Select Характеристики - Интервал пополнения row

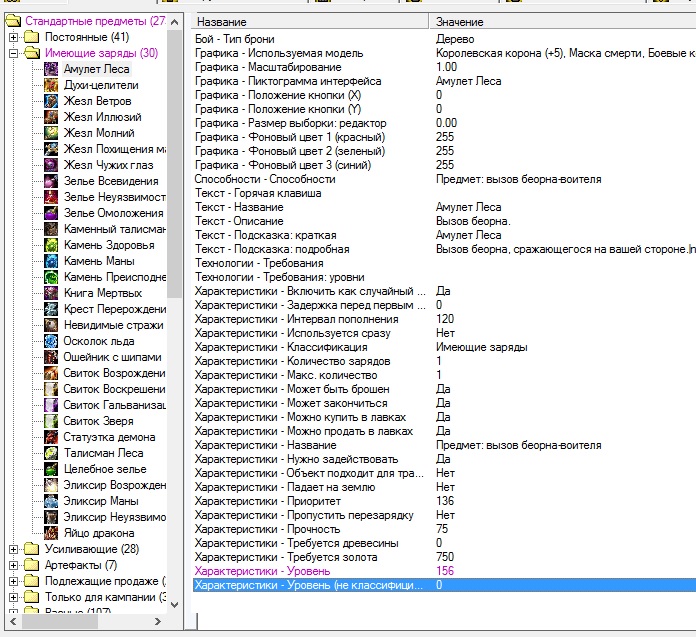tap(444, 319)
